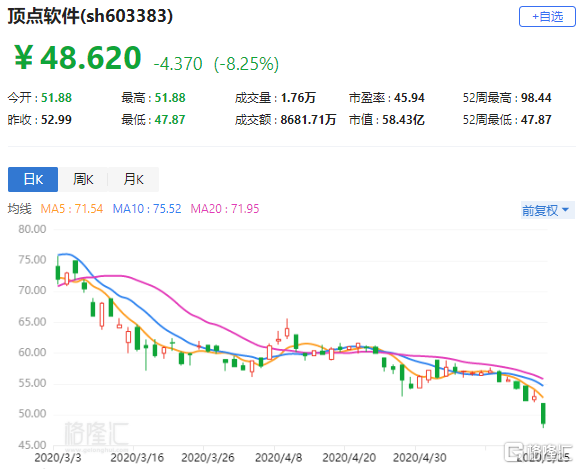Click the current price ¥48.620
This screenshot has width=579, height=469.
[x=78, y=58]
